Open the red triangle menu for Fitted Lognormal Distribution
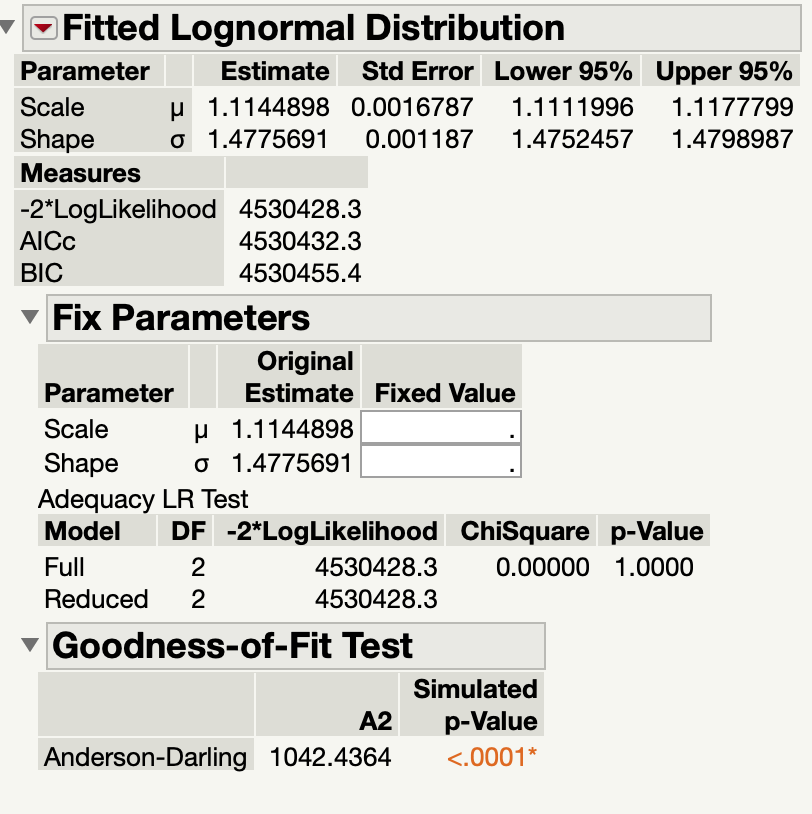This screenshot has height=814, width=812. [x=44, y=28]
